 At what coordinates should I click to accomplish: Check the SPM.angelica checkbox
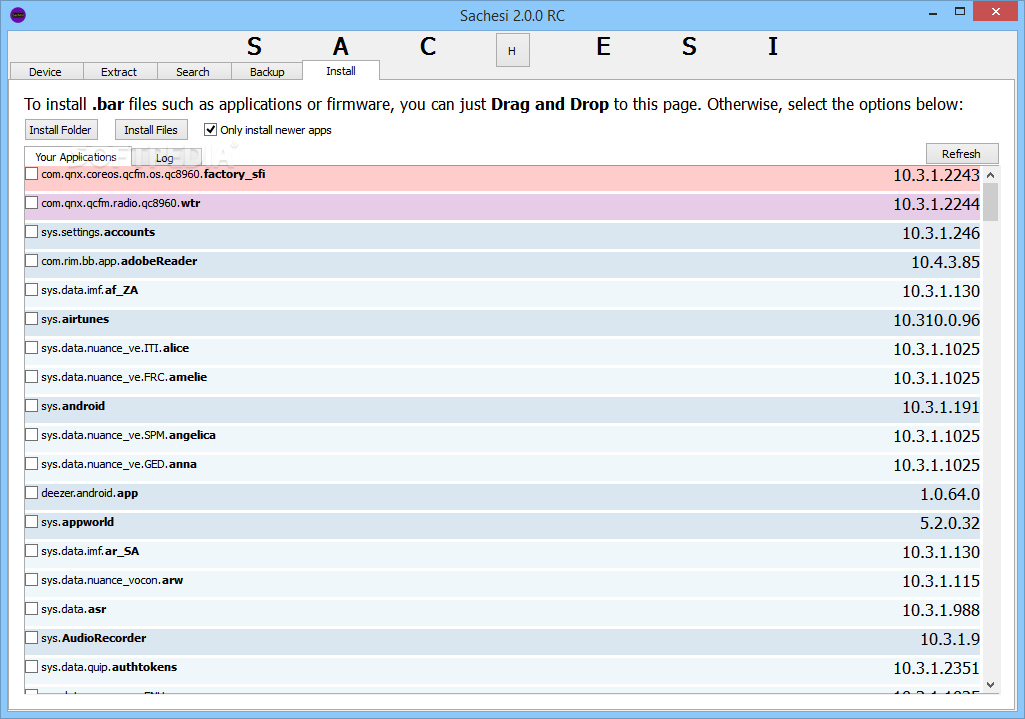pos(31,435)
